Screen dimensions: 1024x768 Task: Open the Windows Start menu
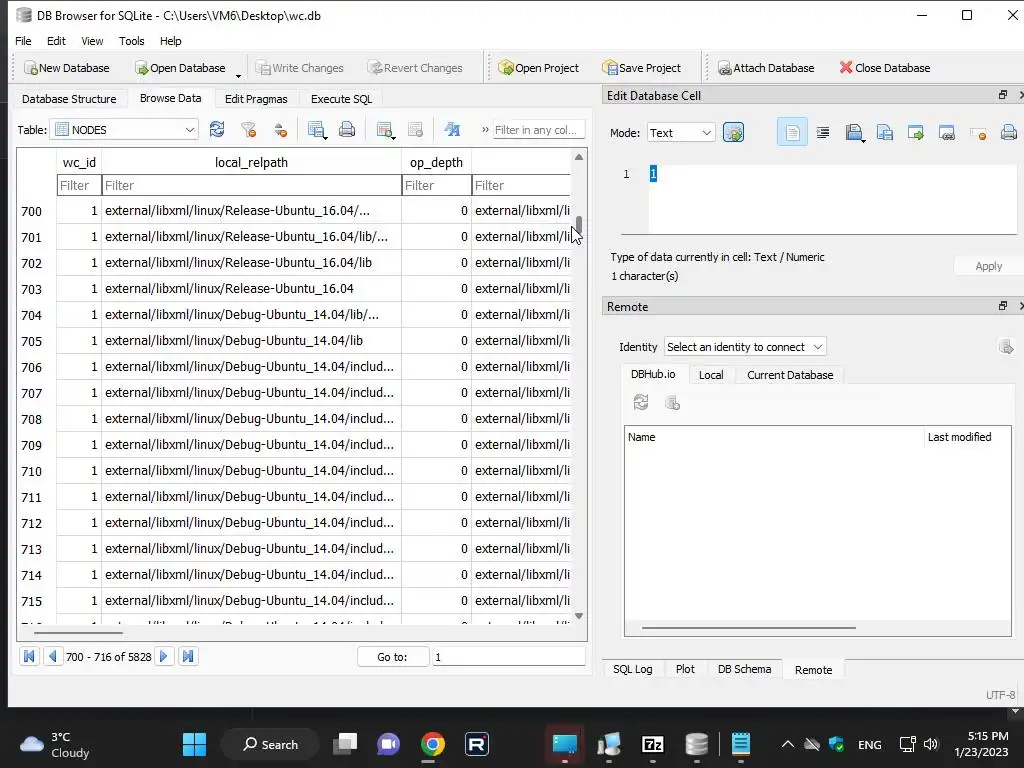(x=194, y=744)
